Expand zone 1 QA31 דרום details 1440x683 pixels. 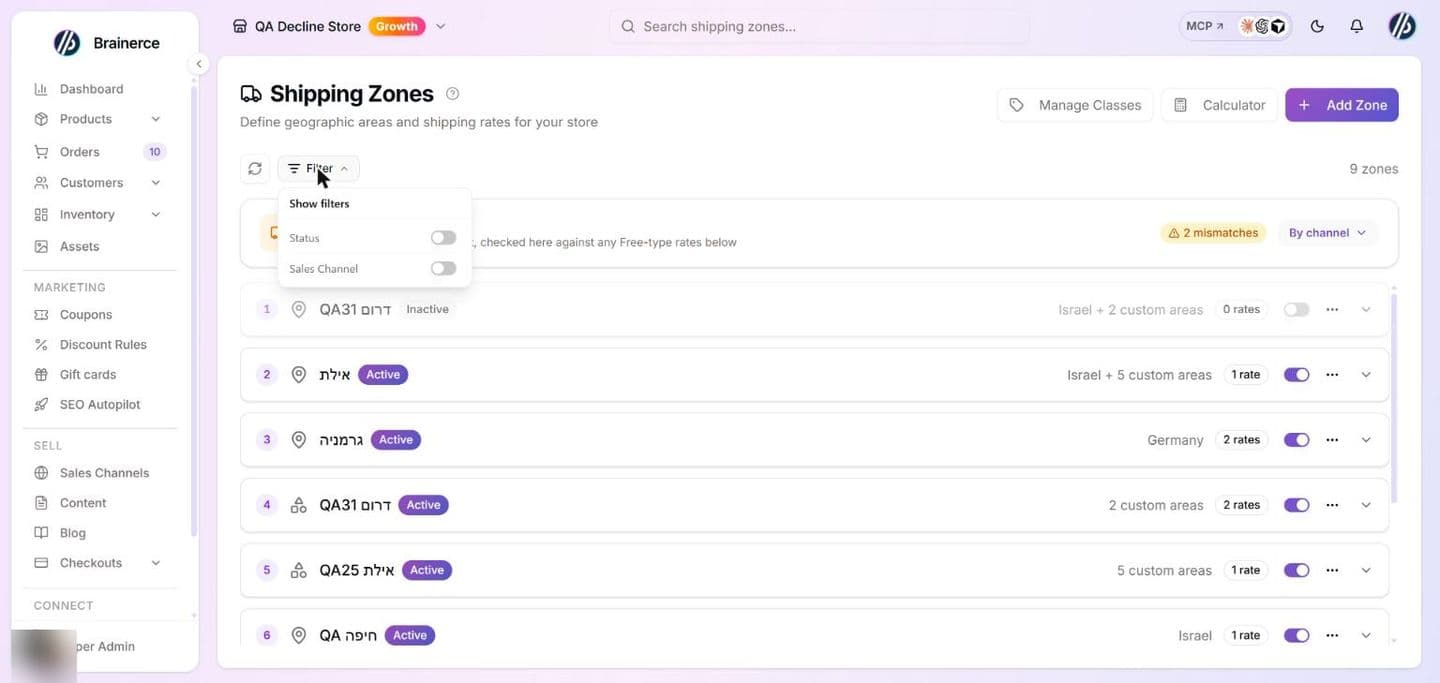tap(1366, 310)
